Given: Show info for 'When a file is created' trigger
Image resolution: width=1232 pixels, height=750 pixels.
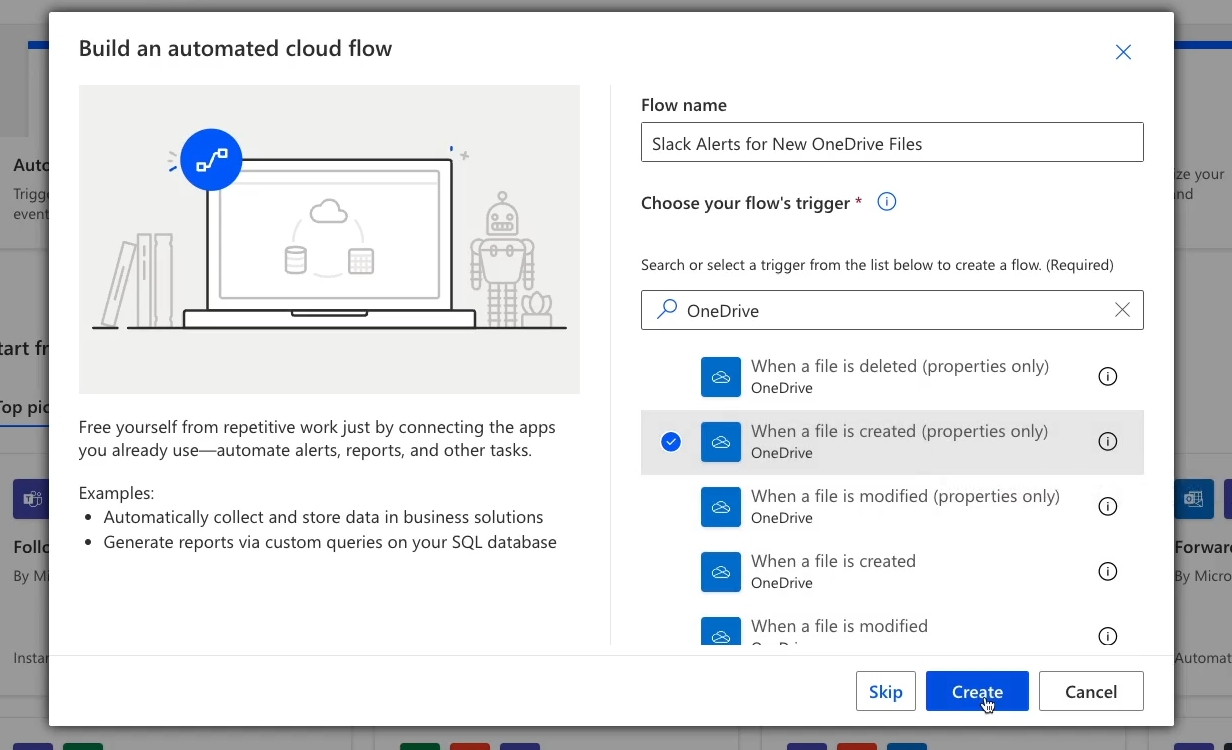Looking at the screenshot, I should (1108, 571).
